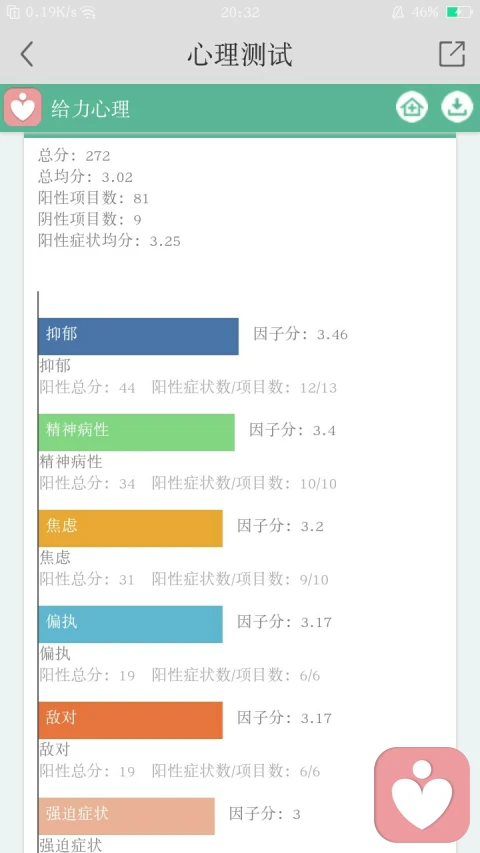Tap the 阳性症状均分: 3.25 line

pos(109,240)
